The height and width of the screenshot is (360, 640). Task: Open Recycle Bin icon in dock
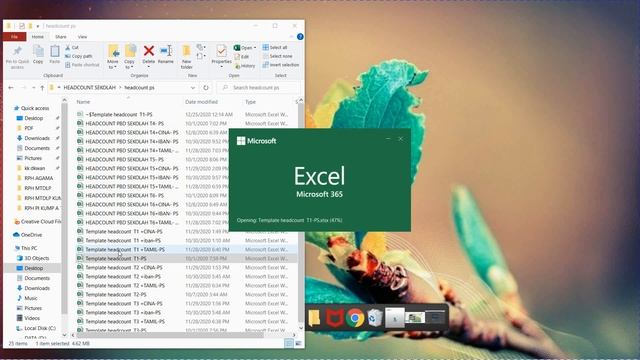(x=374, y=318)
